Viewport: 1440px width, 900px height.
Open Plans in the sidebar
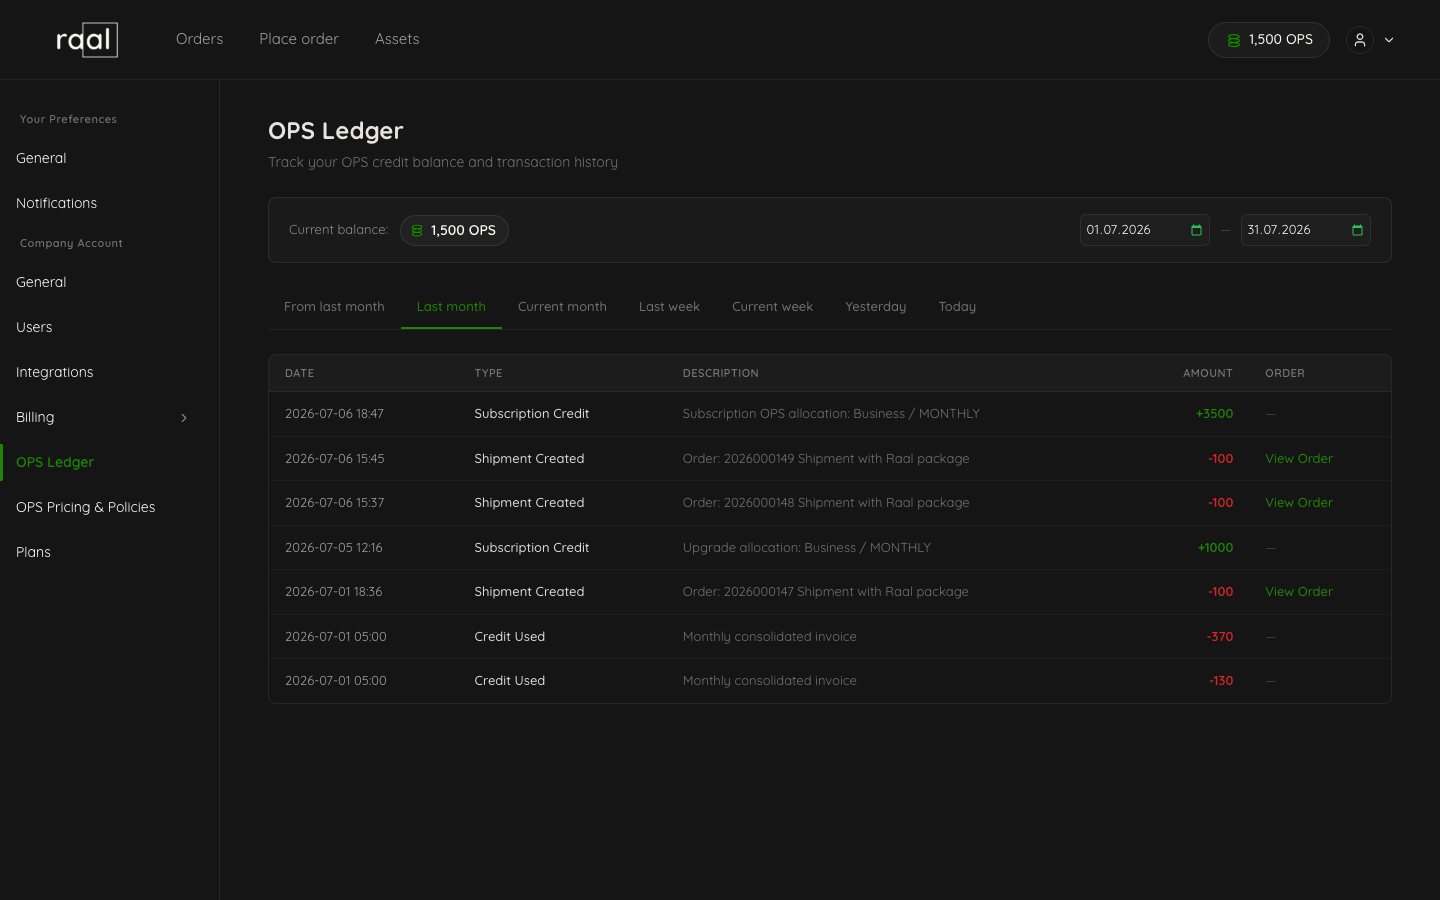[33, 552]
